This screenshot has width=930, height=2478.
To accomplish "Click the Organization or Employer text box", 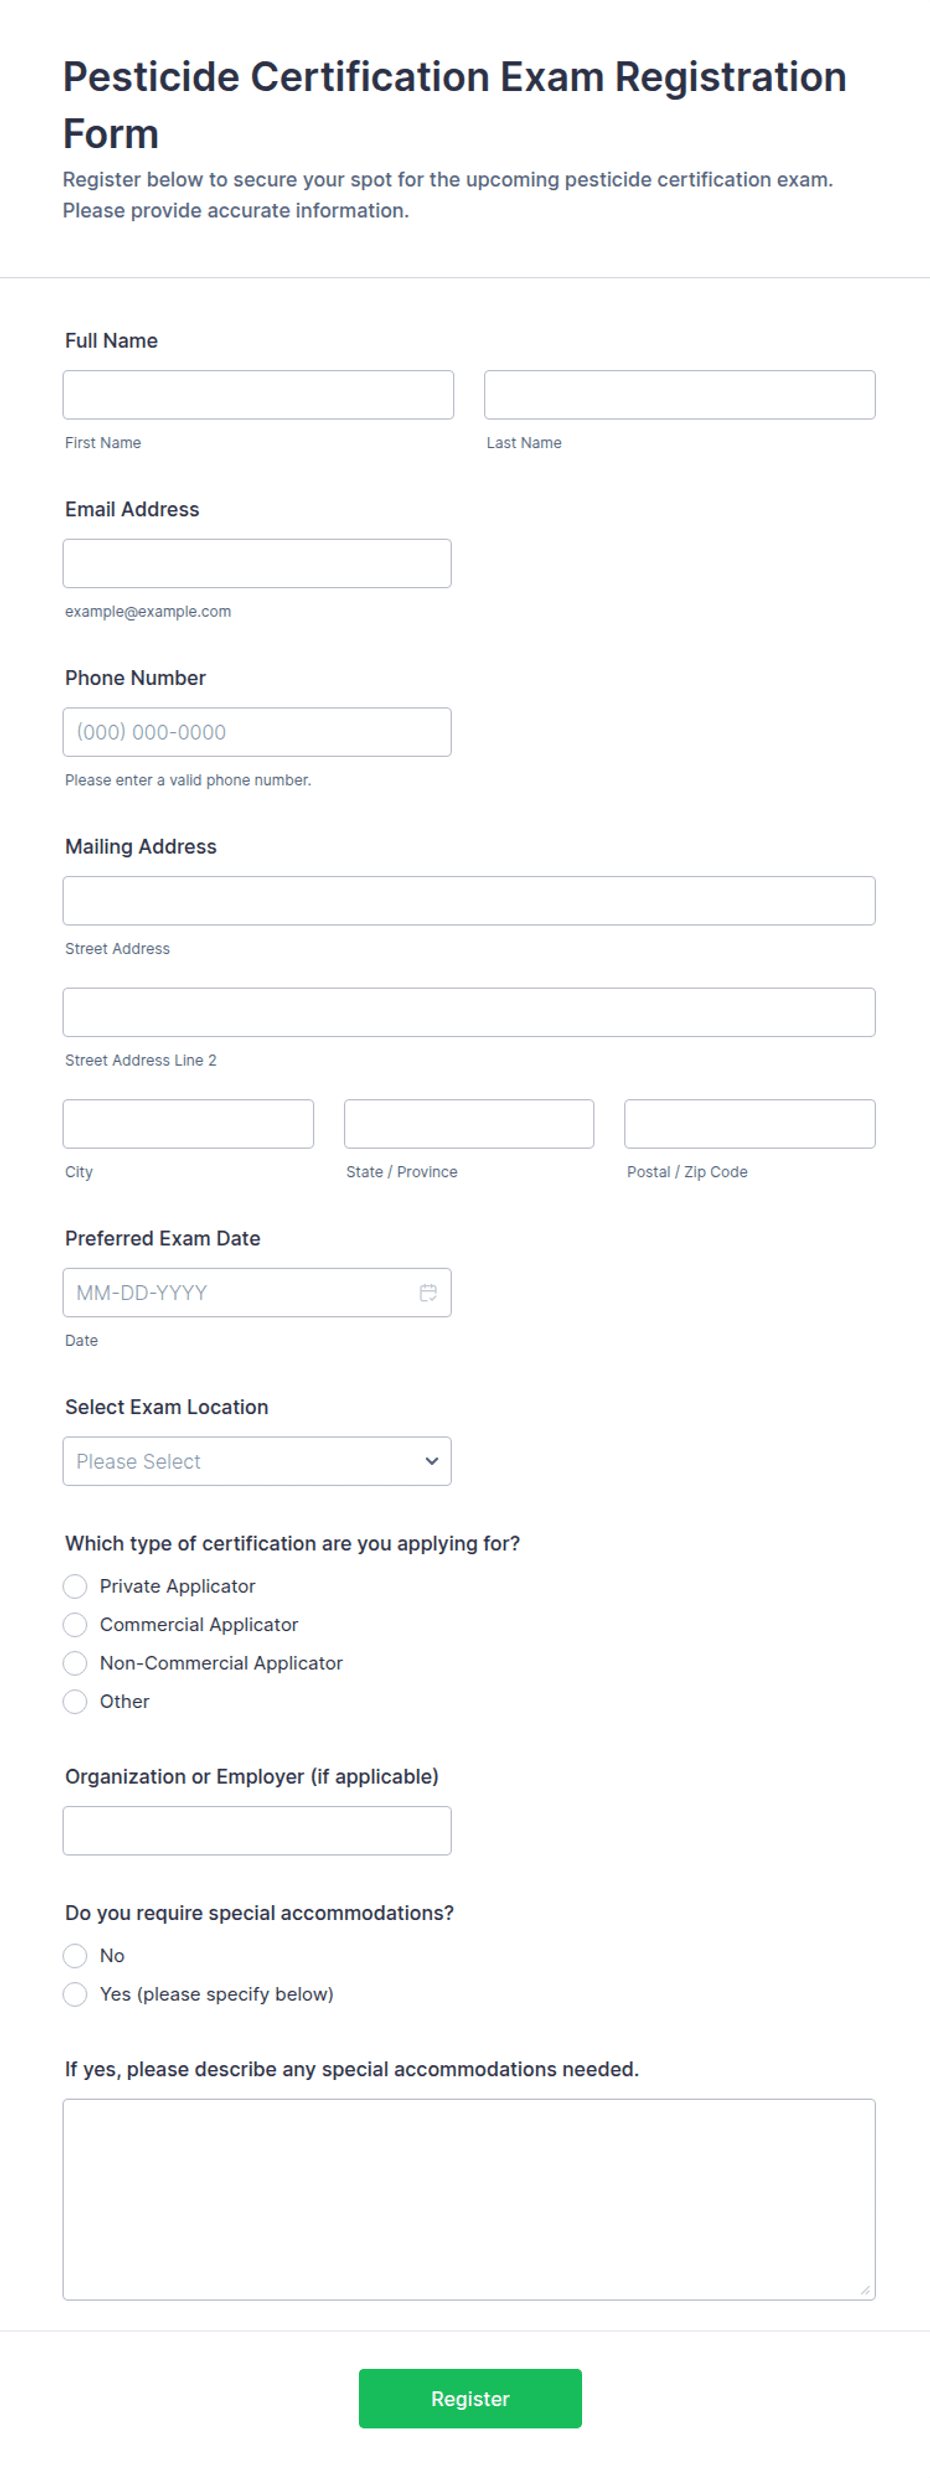I will tap(257, 1830).
